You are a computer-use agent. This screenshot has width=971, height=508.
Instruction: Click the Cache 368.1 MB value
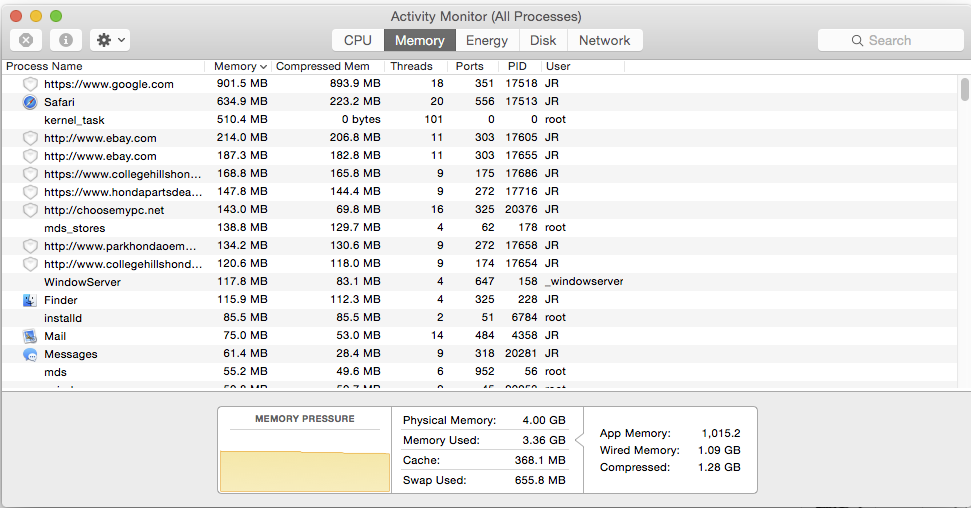(540, 460)
